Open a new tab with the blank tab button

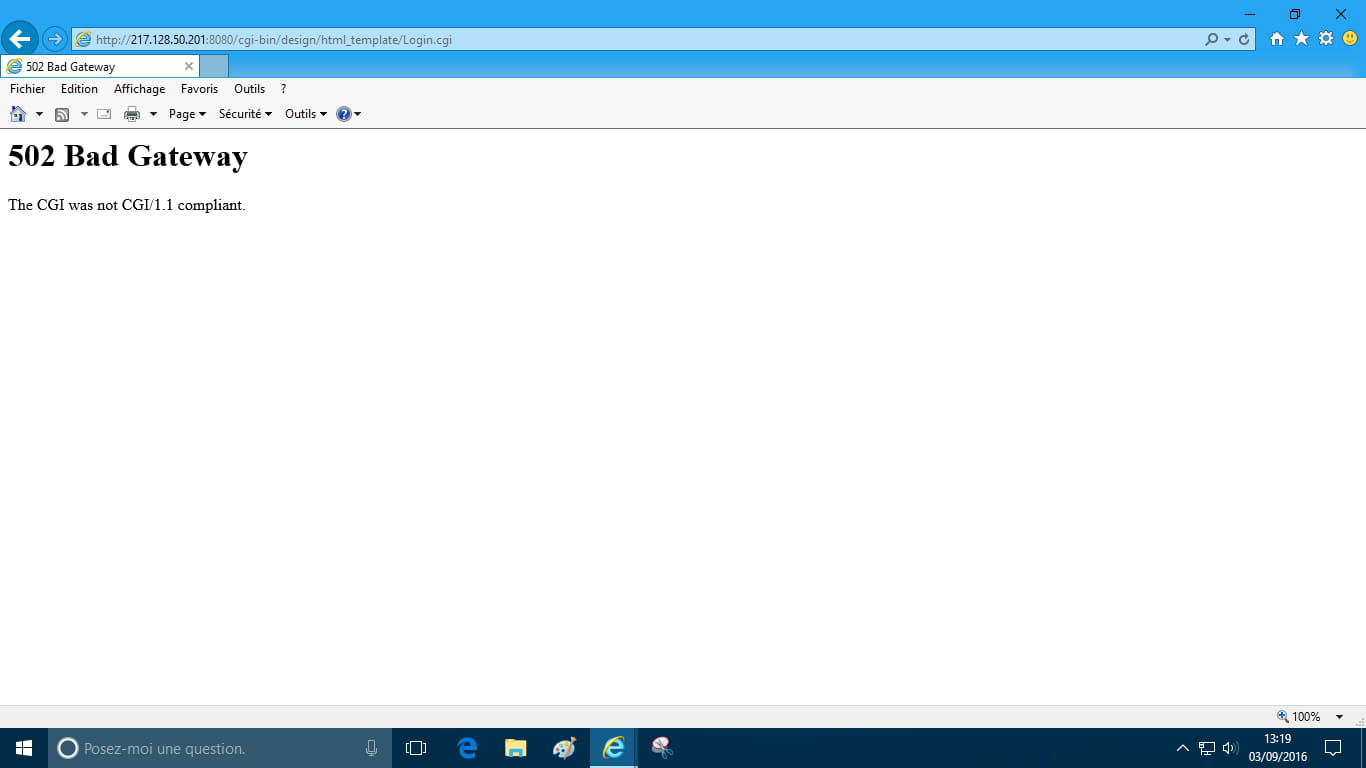click(214, 67)
